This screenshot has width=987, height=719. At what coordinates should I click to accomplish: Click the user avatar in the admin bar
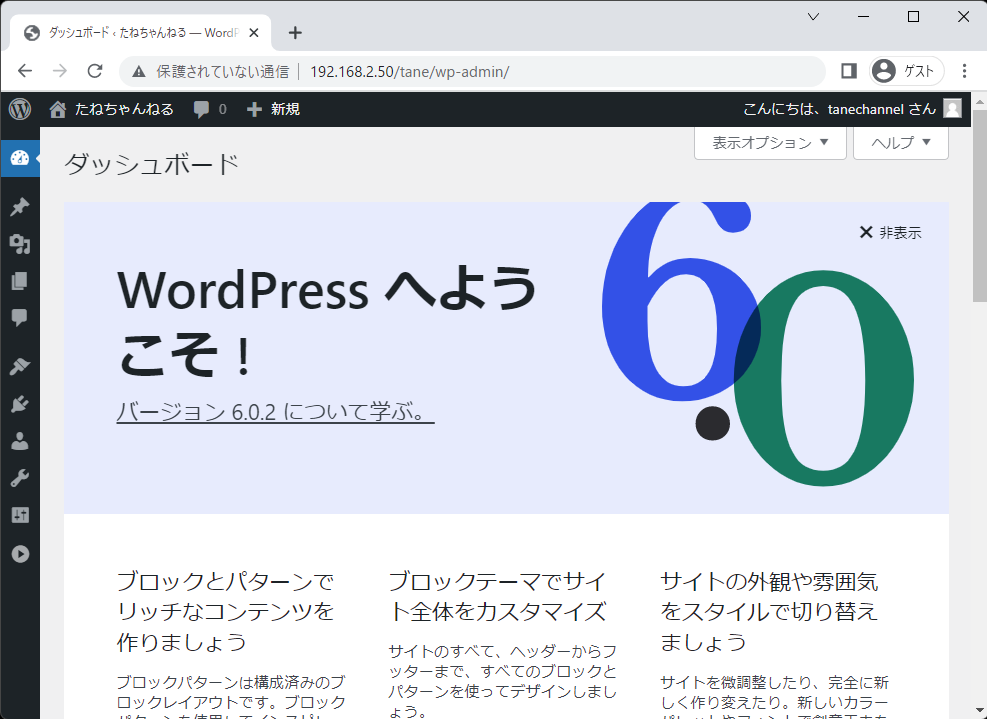coord(952,109)
